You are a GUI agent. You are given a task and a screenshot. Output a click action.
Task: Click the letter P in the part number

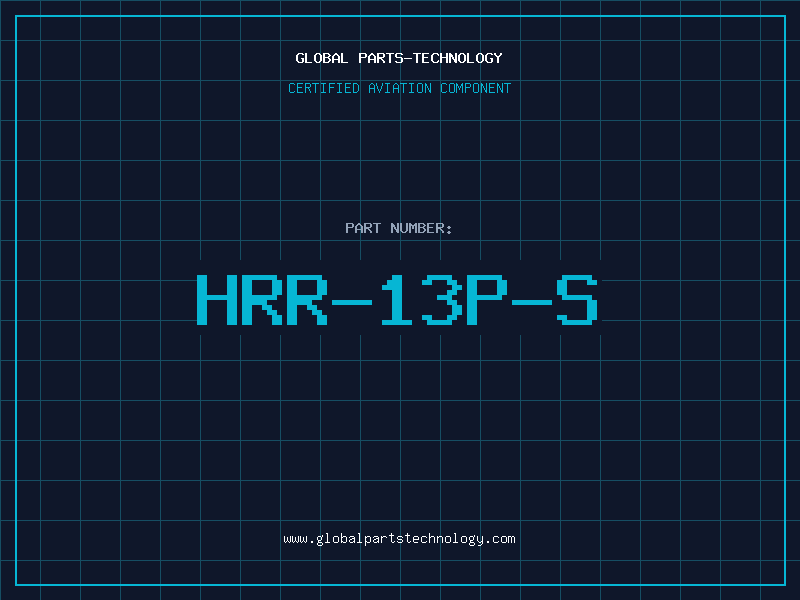487,300
